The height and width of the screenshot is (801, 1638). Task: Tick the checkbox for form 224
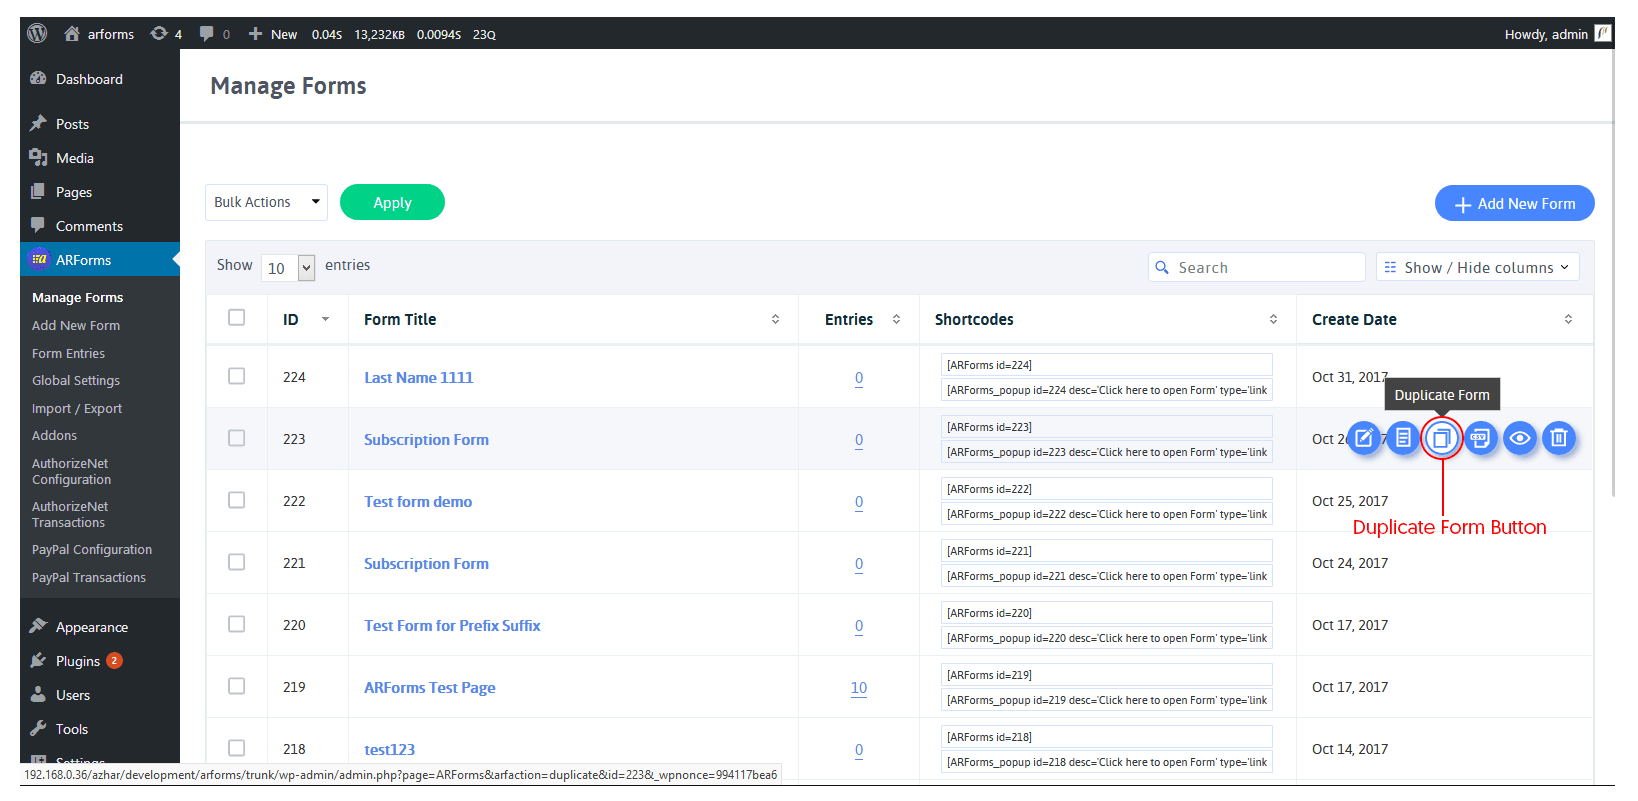[x=237, y=376]
